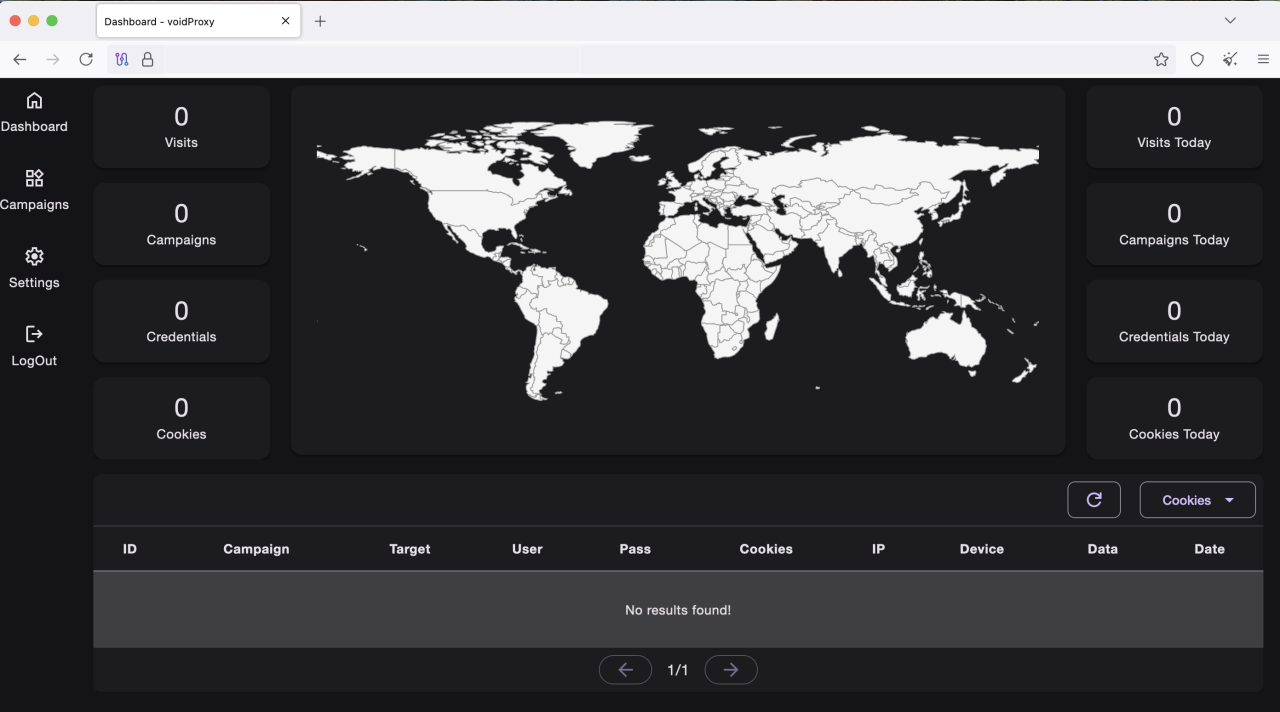
Task: Open tracking protection shield icon
Action: click(x=1197, y=59)
